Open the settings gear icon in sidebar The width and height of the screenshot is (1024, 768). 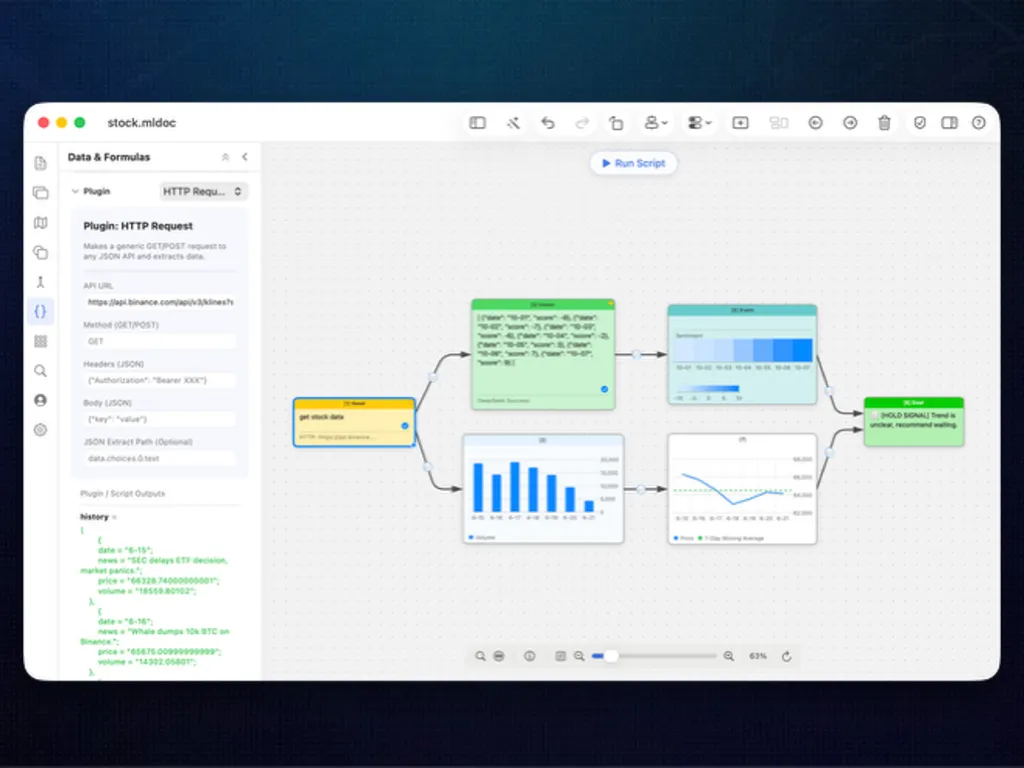(x=40, y=430)
